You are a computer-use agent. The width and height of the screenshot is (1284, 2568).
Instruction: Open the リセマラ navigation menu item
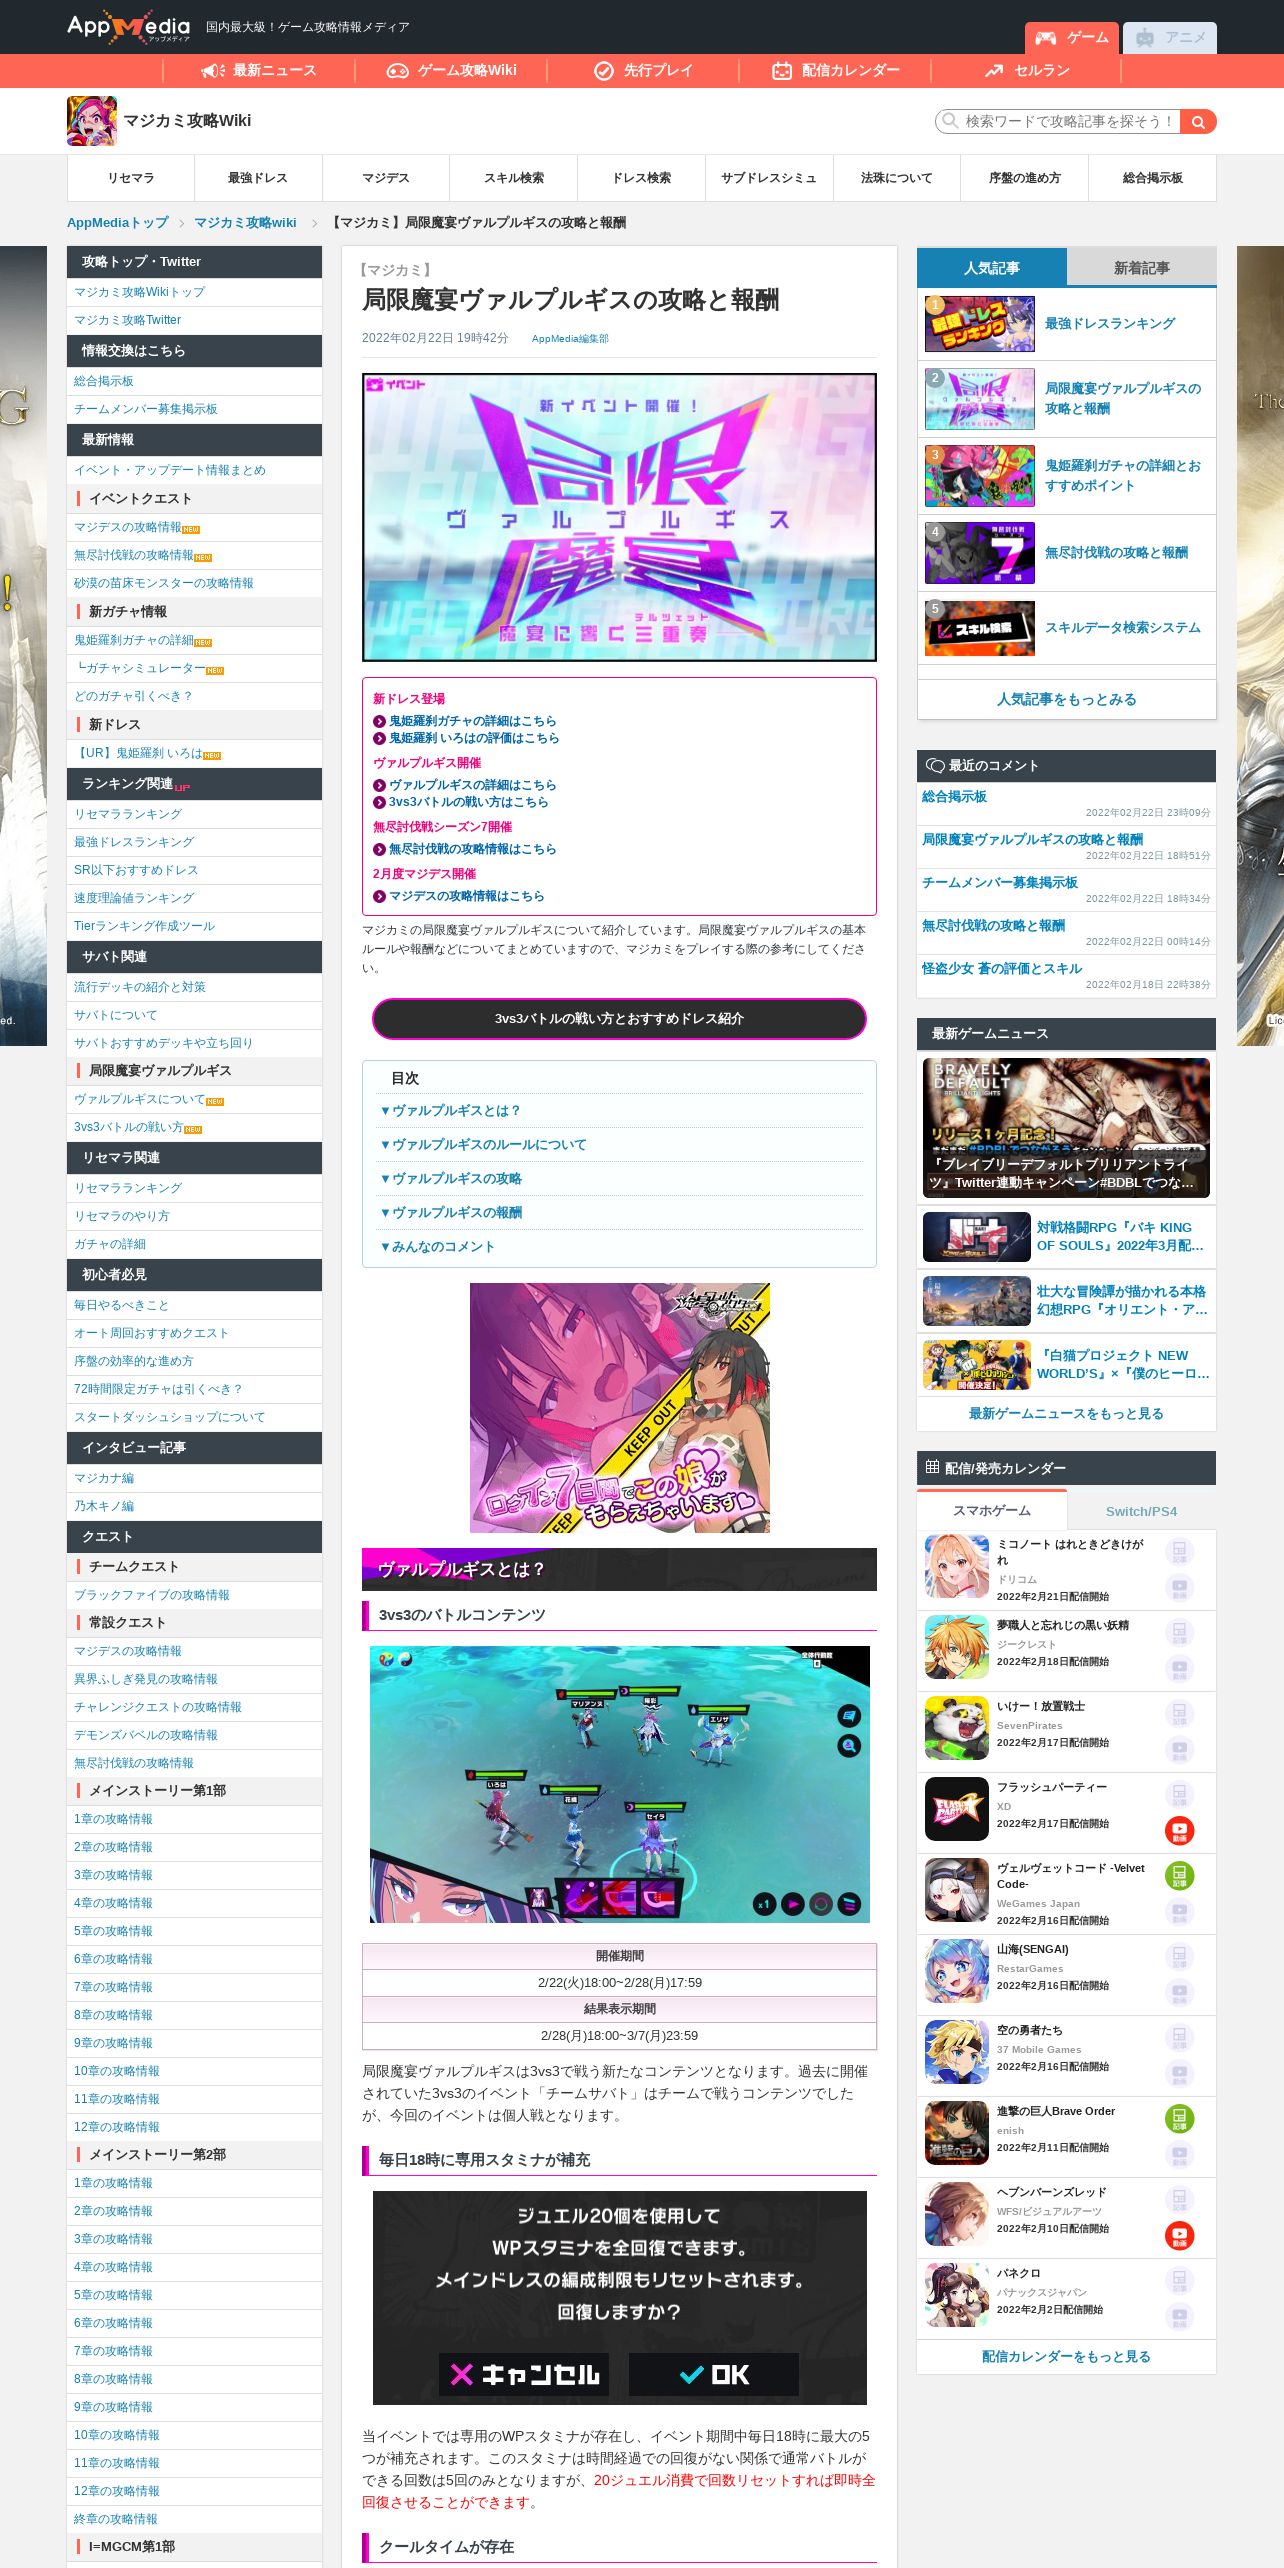pyautogui.click(x=131, y=178)
